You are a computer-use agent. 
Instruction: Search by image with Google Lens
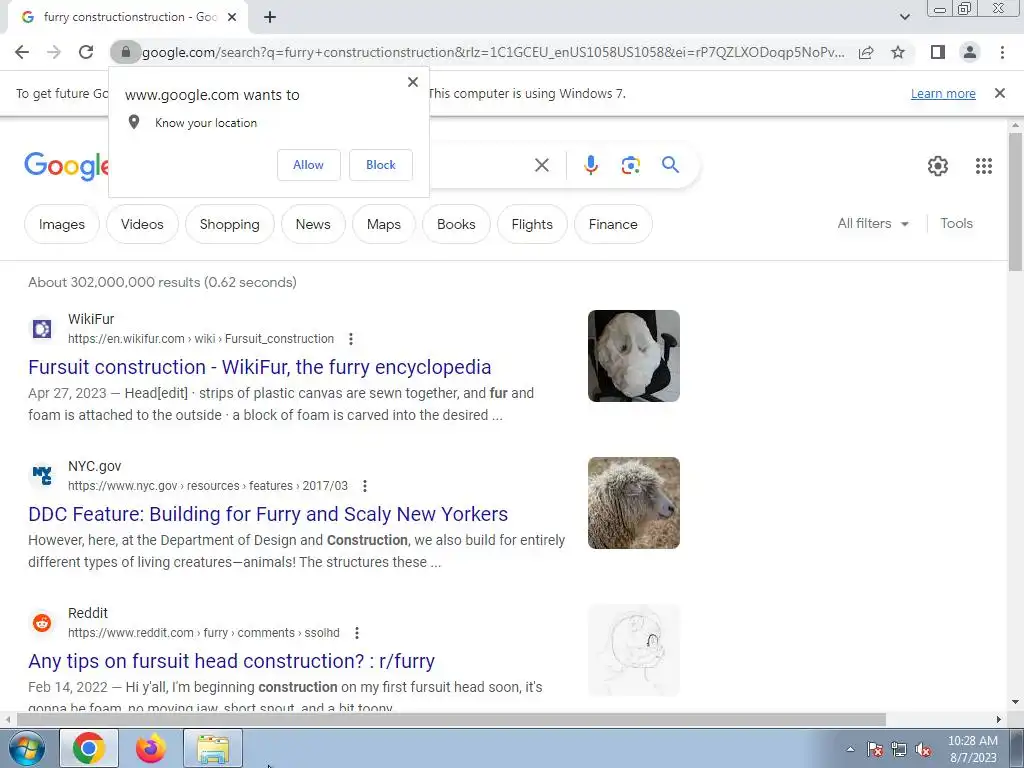pos(630,165)
